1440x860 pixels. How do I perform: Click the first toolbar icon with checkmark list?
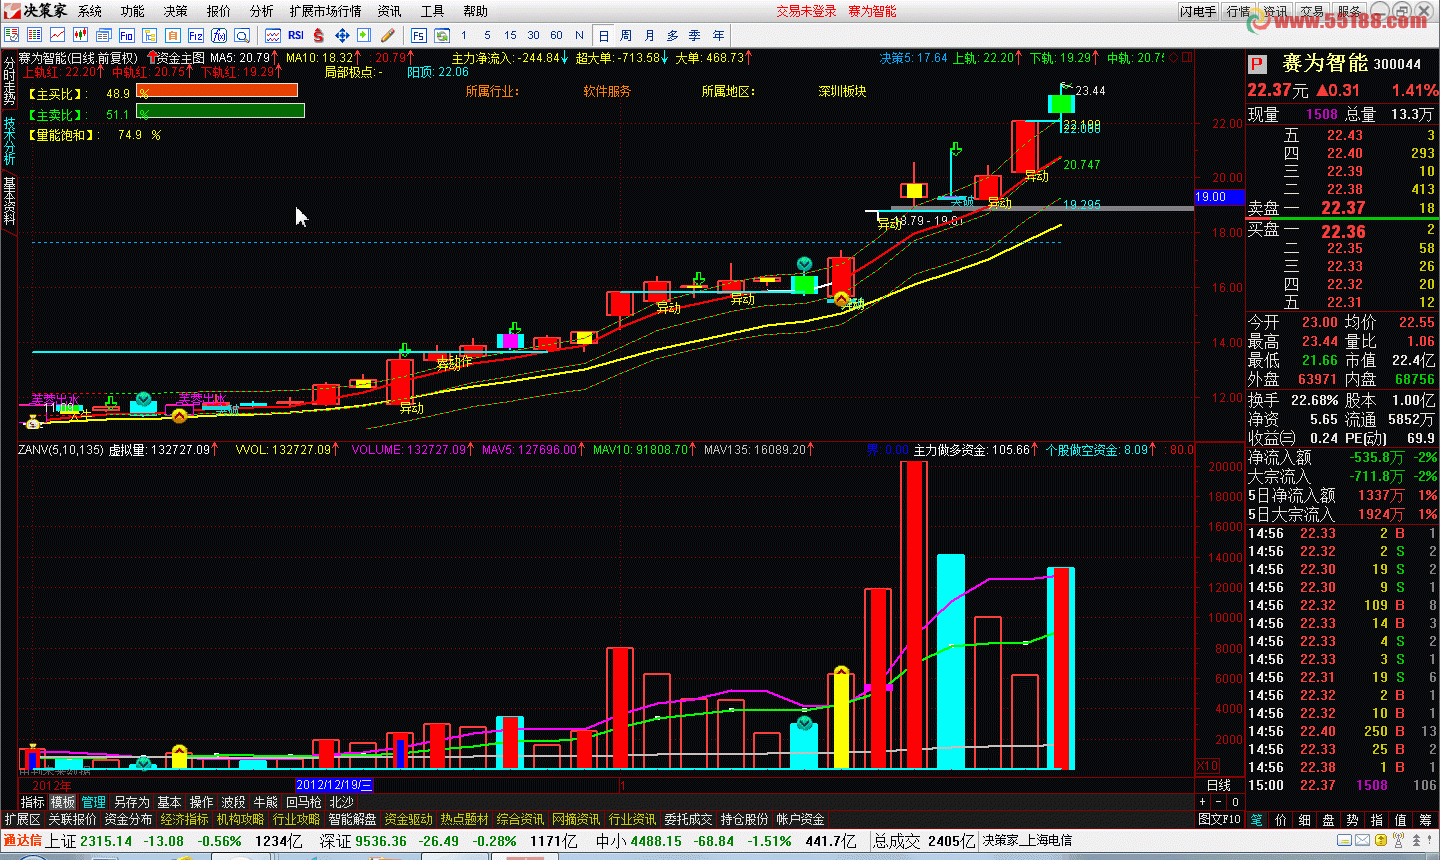click(11, 35)
